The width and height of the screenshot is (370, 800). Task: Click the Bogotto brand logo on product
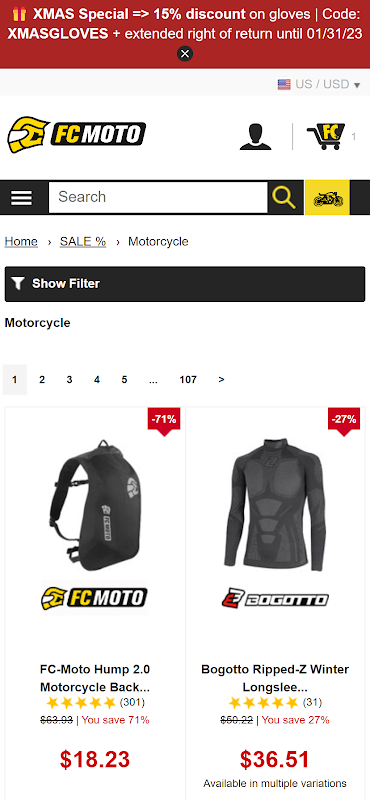(275, 598)
